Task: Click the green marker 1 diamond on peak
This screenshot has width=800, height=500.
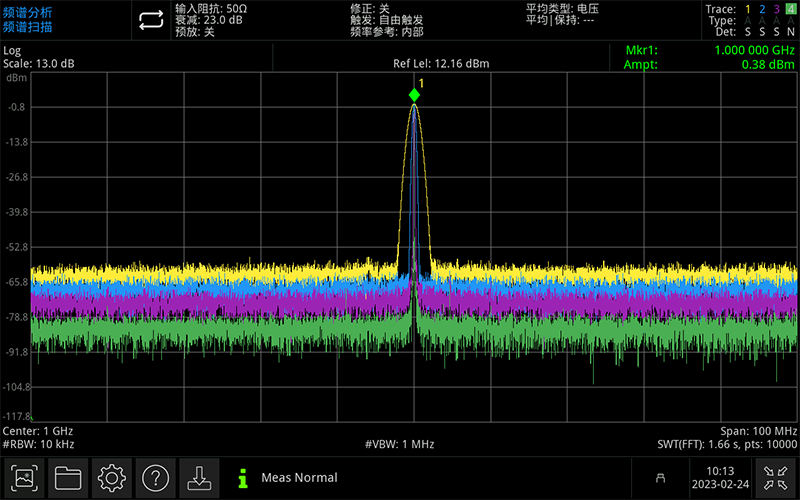Action: coord(414,95)
